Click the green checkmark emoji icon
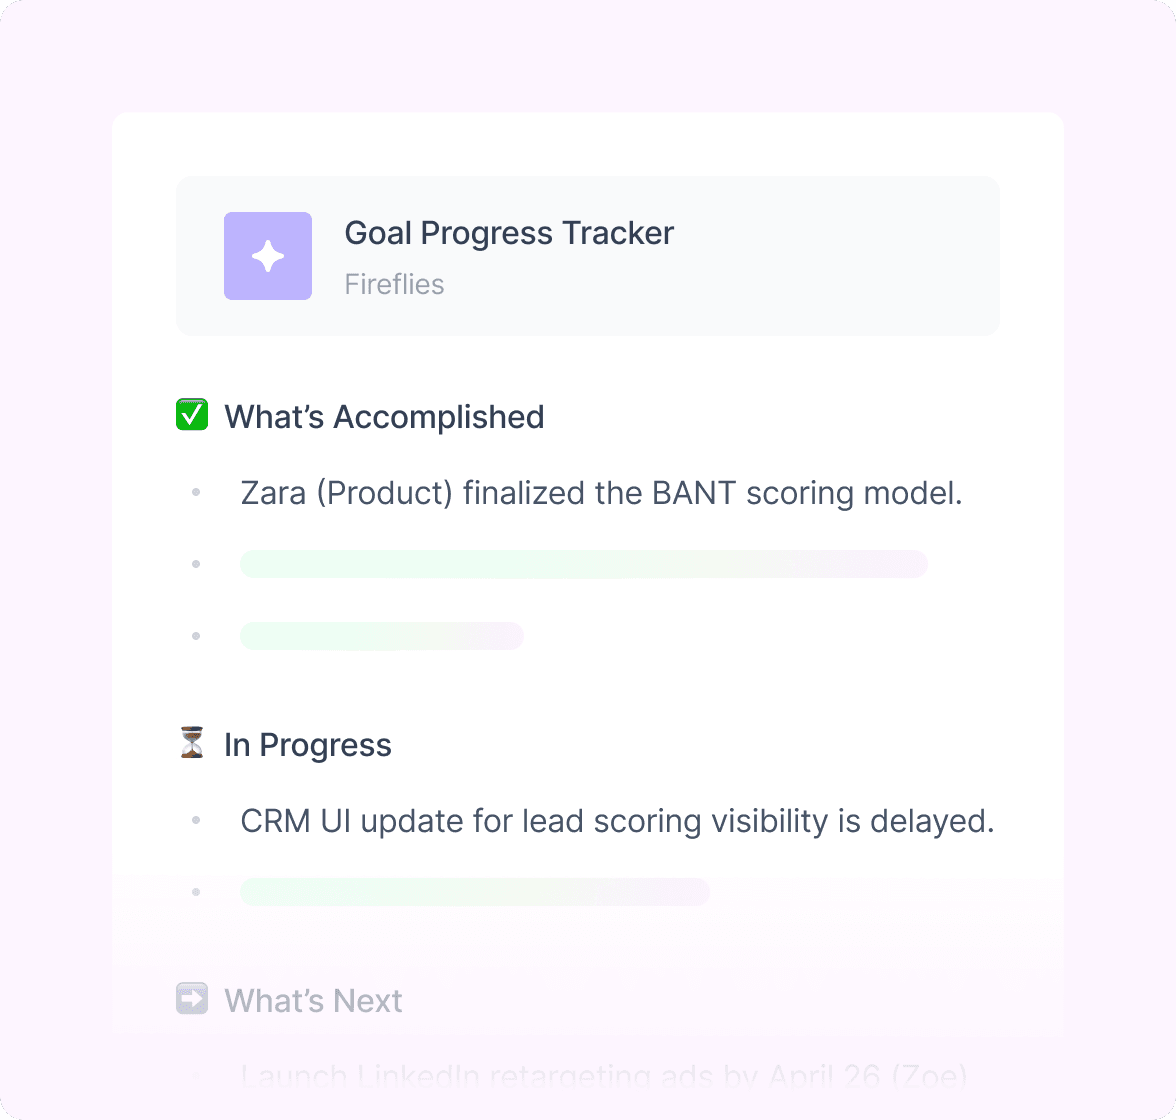Viewport: 1176px width, 1120px height. click(192, 415)
